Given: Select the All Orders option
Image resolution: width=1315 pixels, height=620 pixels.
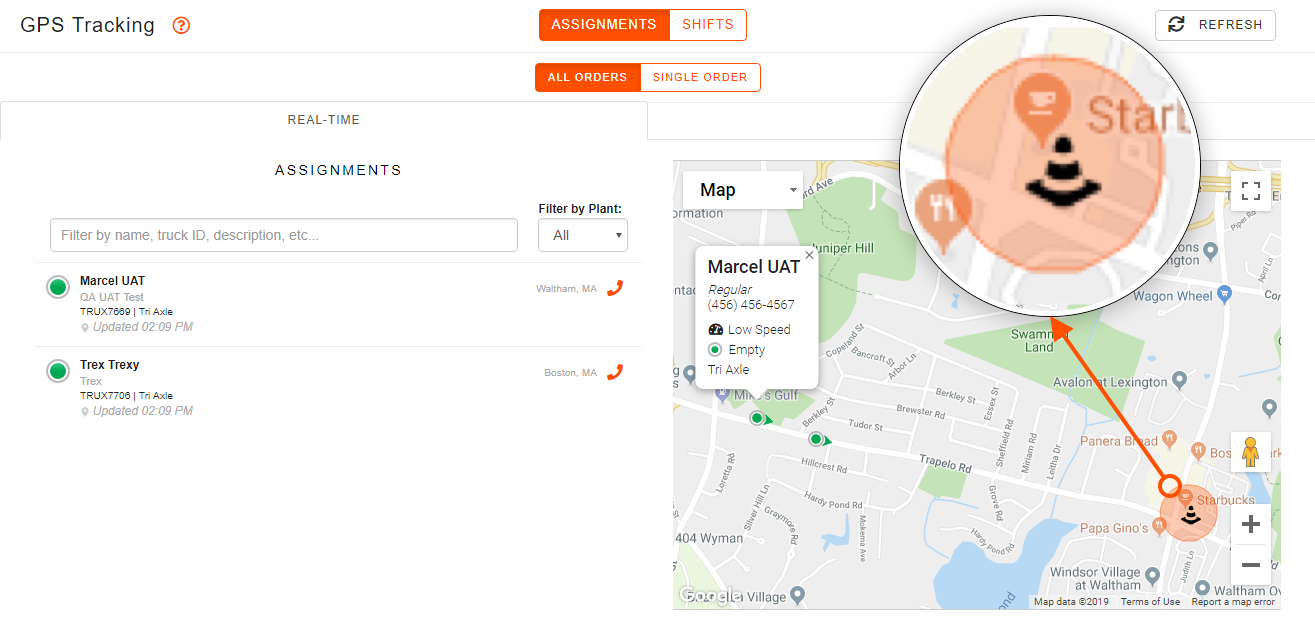Looking at the screenshot, I should coord(587,77).
